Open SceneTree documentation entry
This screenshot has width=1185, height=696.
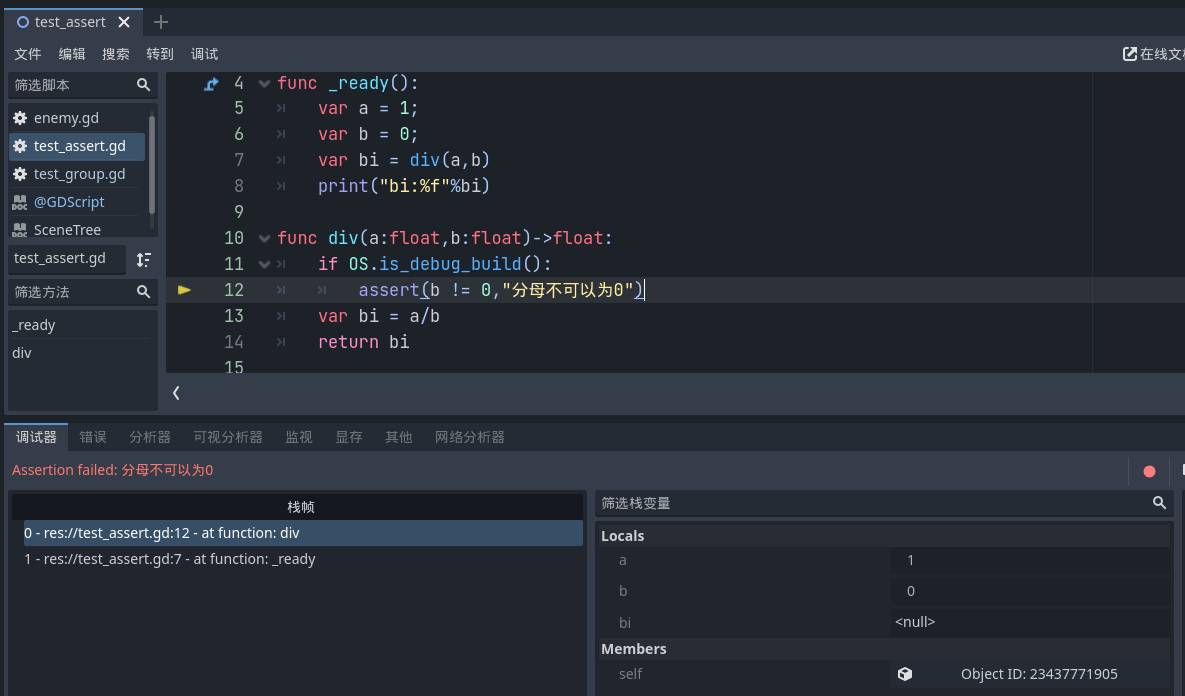coord(77,228)
